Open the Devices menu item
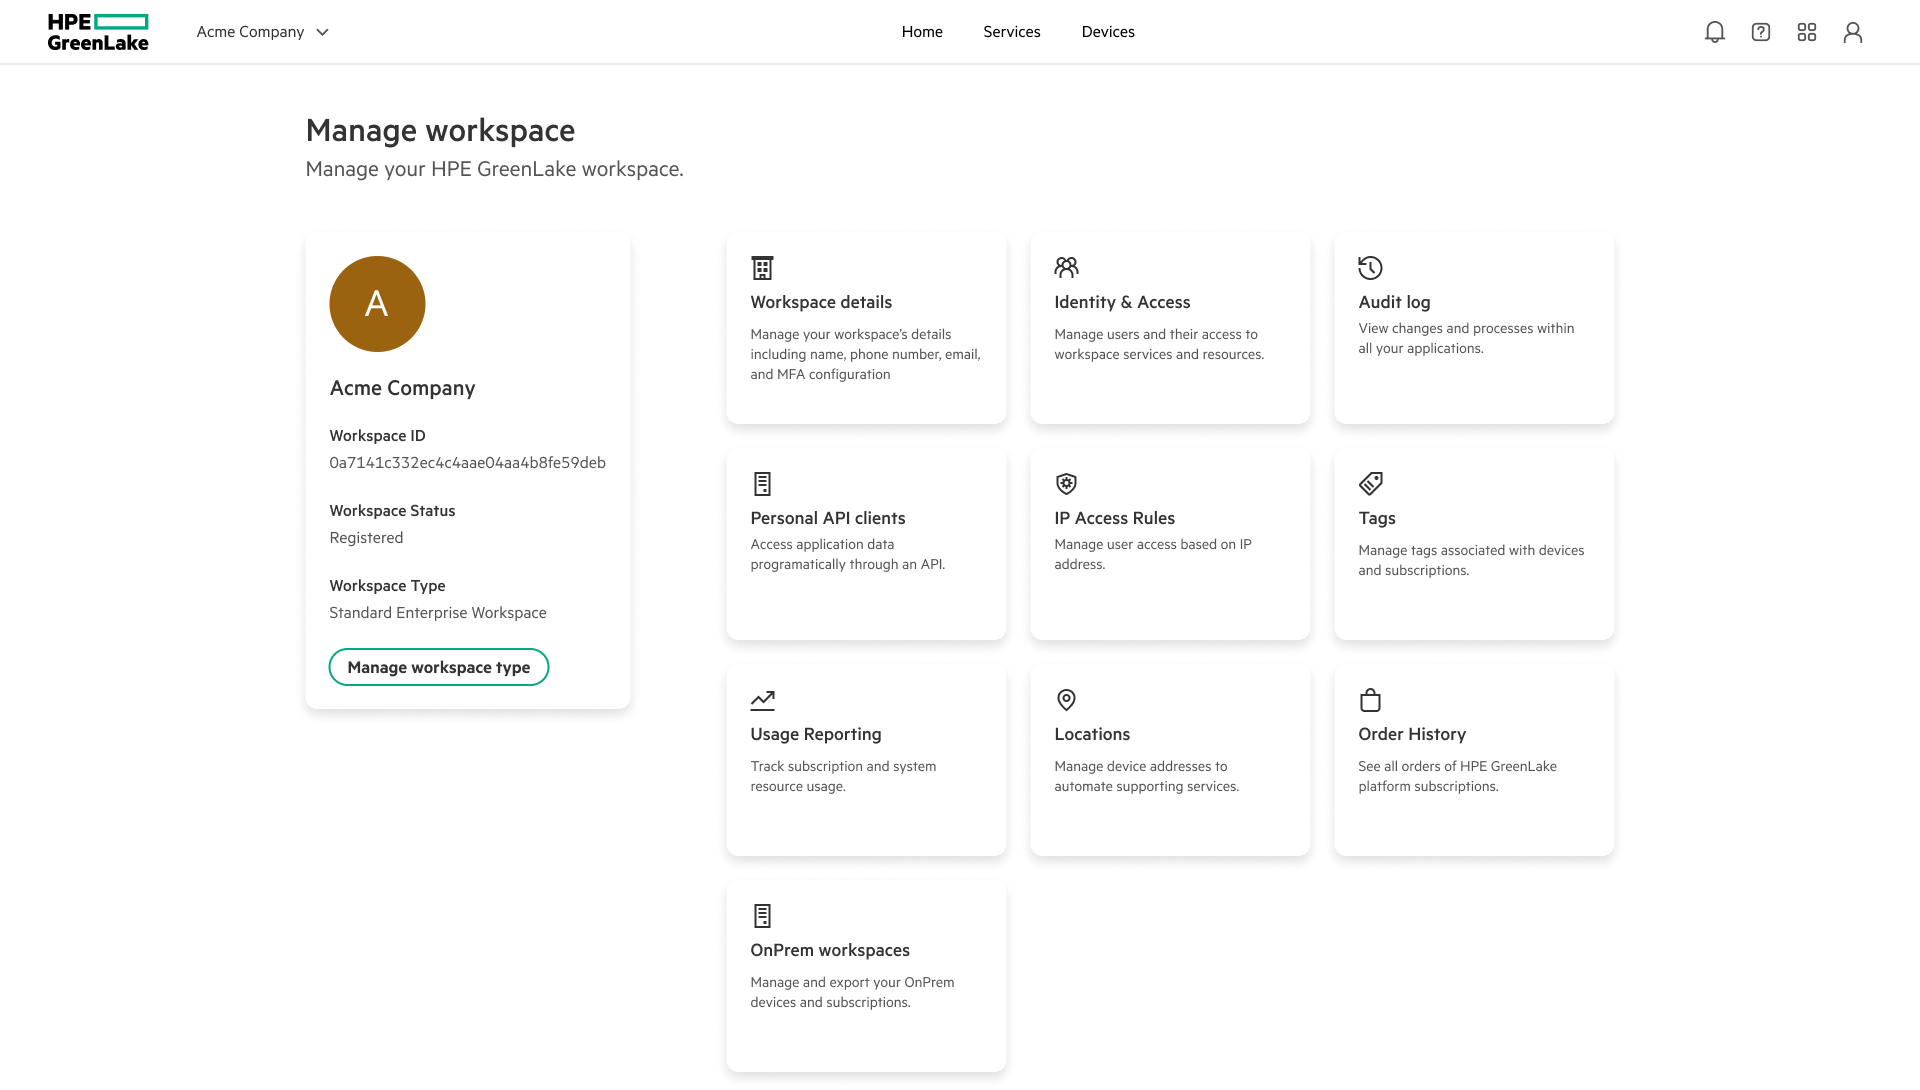Viewport: 1920px width, 1090px height. tap(1108, 32)
